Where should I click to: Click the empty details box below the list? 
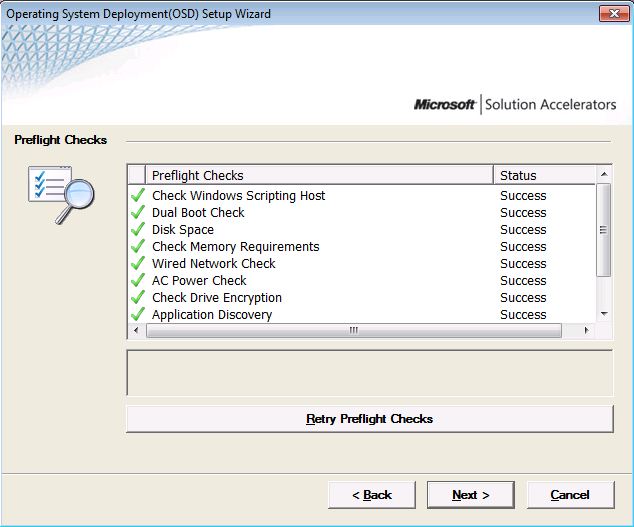point(370,373)
